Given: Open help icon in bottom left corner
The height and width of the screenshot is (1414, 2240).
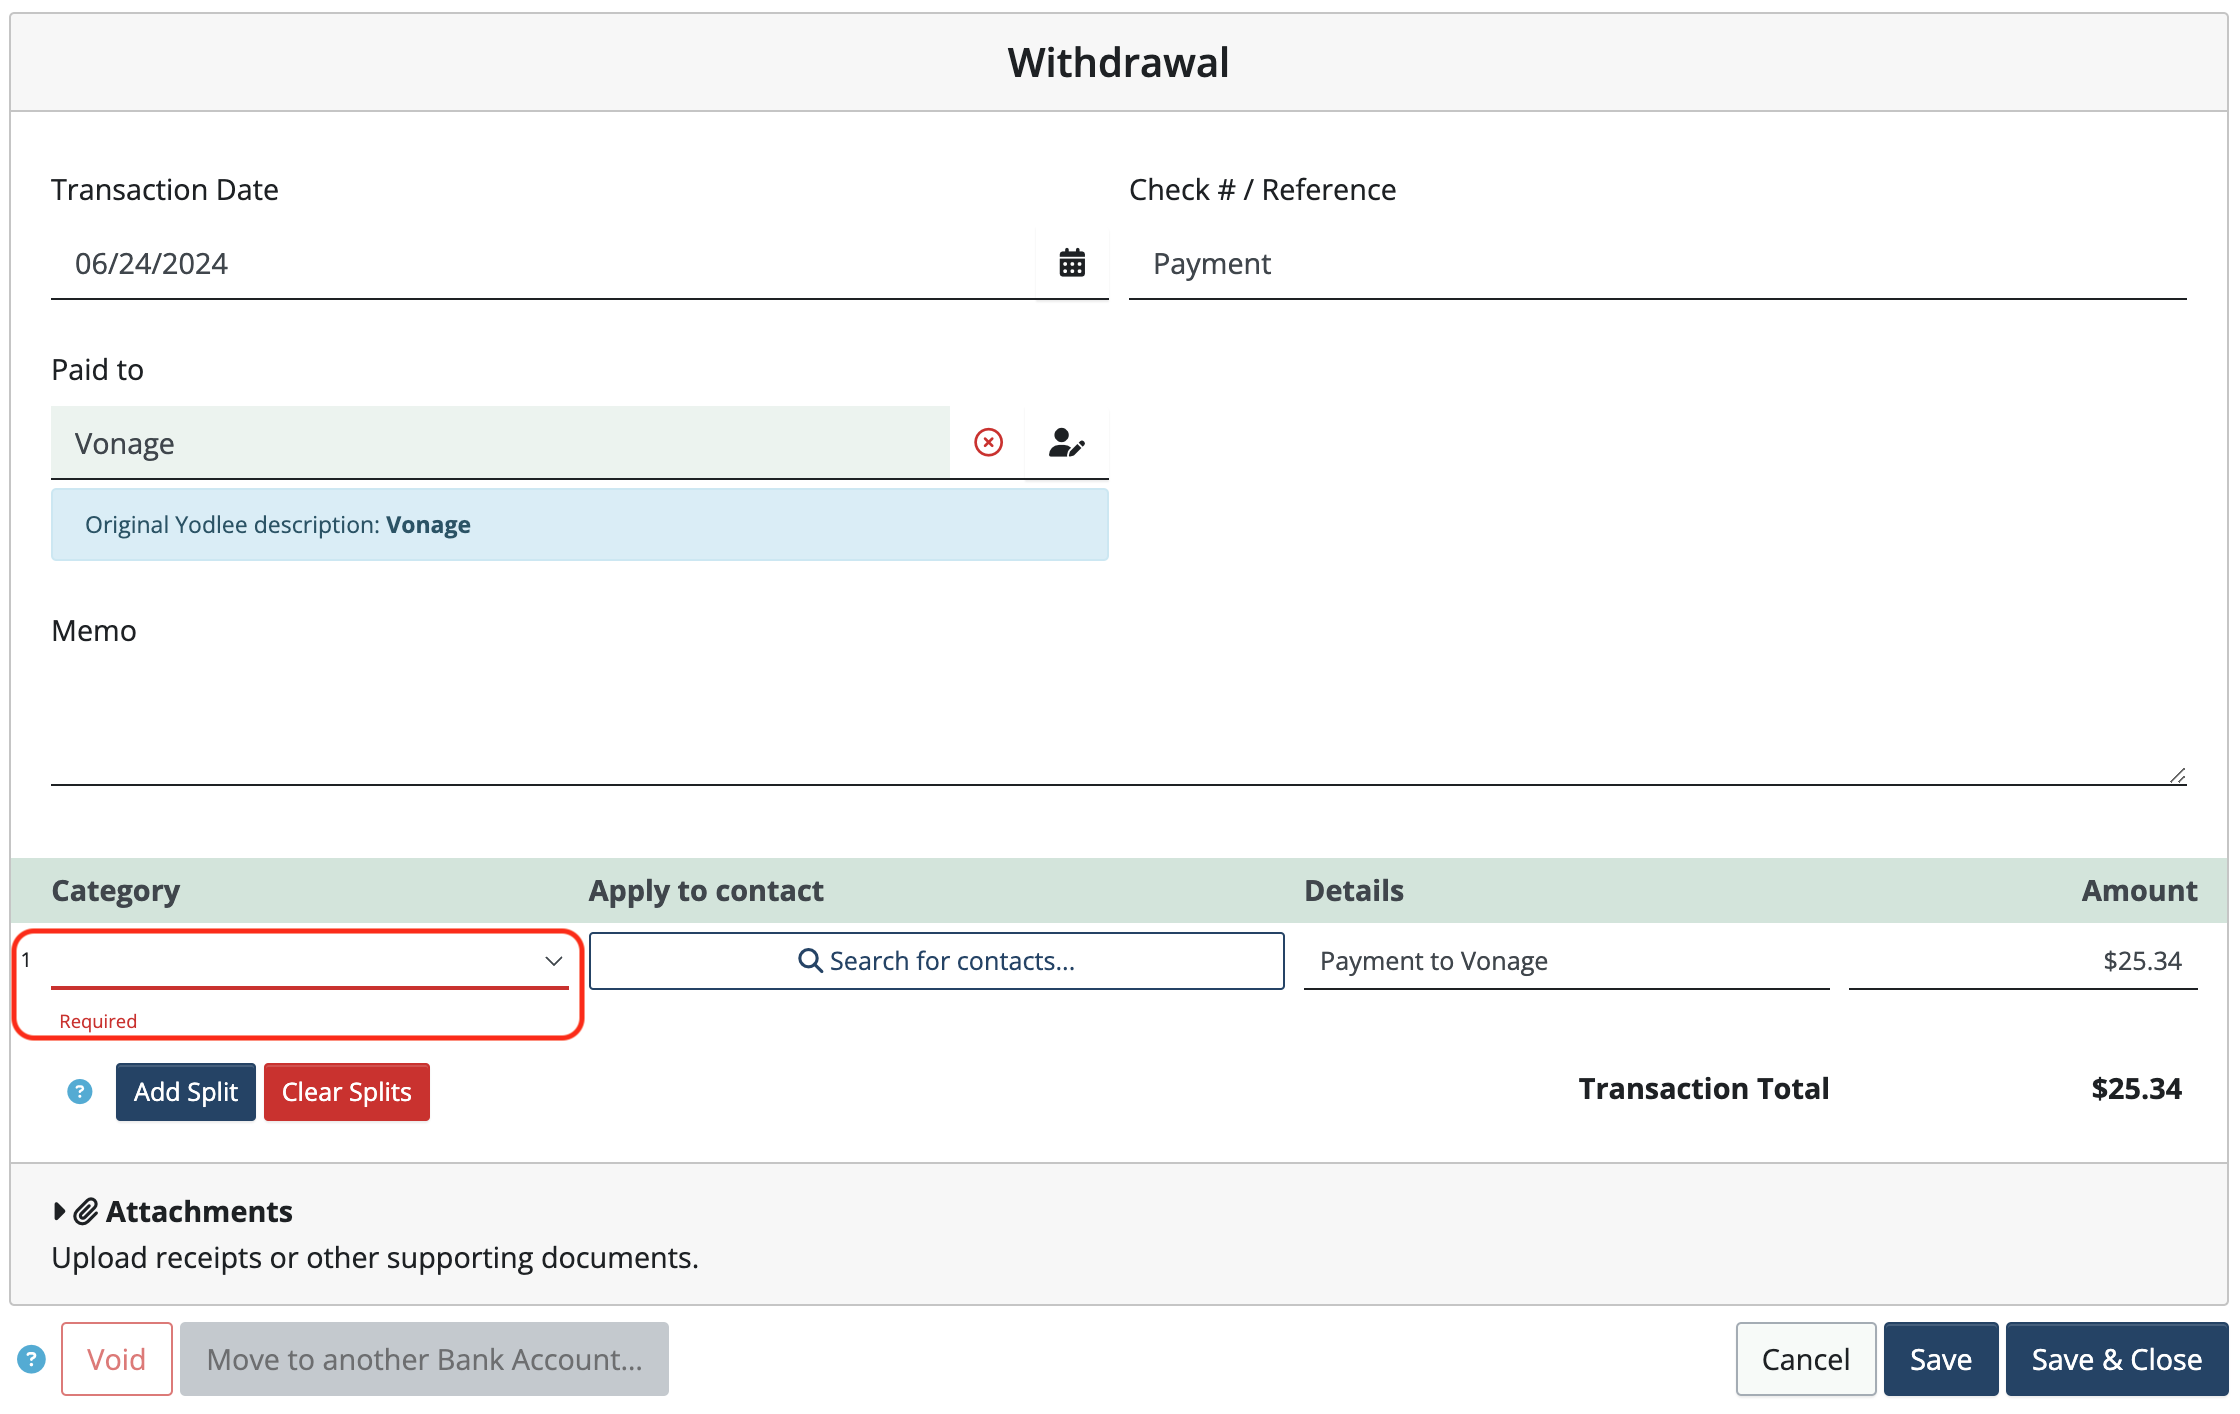Looking at the screenshot, I should 31,1359.
